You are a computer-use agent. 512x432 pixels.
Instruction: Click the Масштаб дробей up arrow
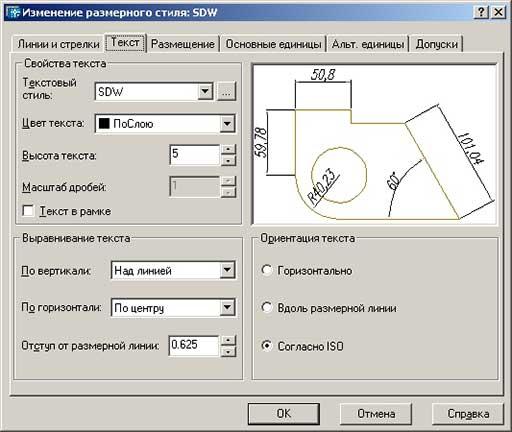pyautogui.click(x=228, y=181)
